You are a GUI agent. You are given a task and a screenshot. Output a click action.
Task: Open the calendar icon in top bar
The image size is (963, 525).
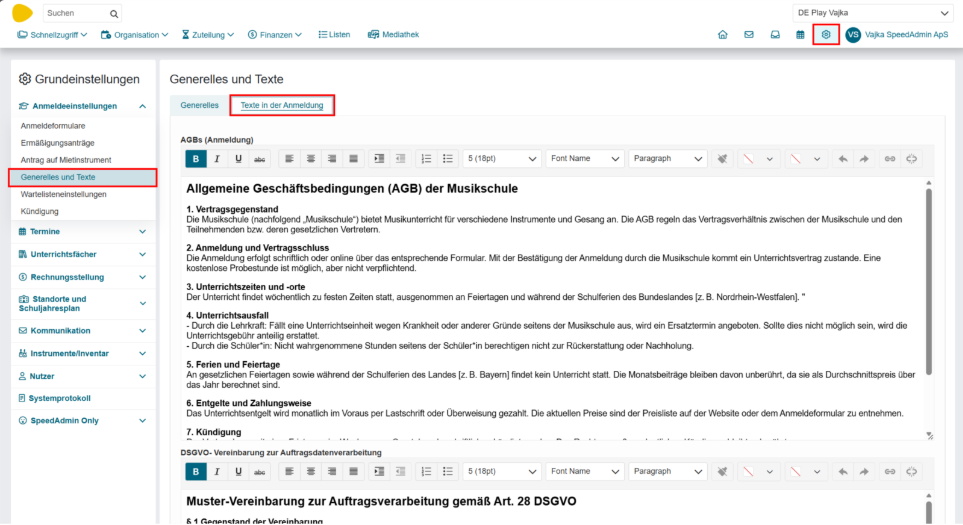pos(800,34)
